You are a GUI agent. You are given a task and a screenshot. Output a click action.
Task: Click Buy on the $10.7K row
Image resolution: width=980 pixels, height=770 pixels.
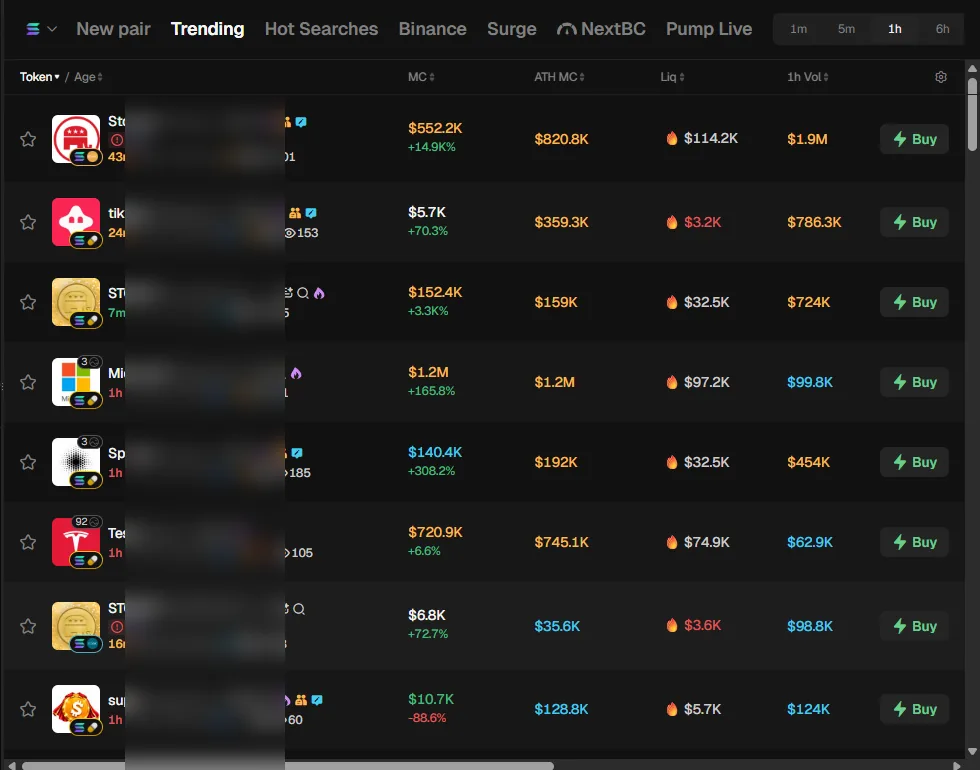point(914,709)
